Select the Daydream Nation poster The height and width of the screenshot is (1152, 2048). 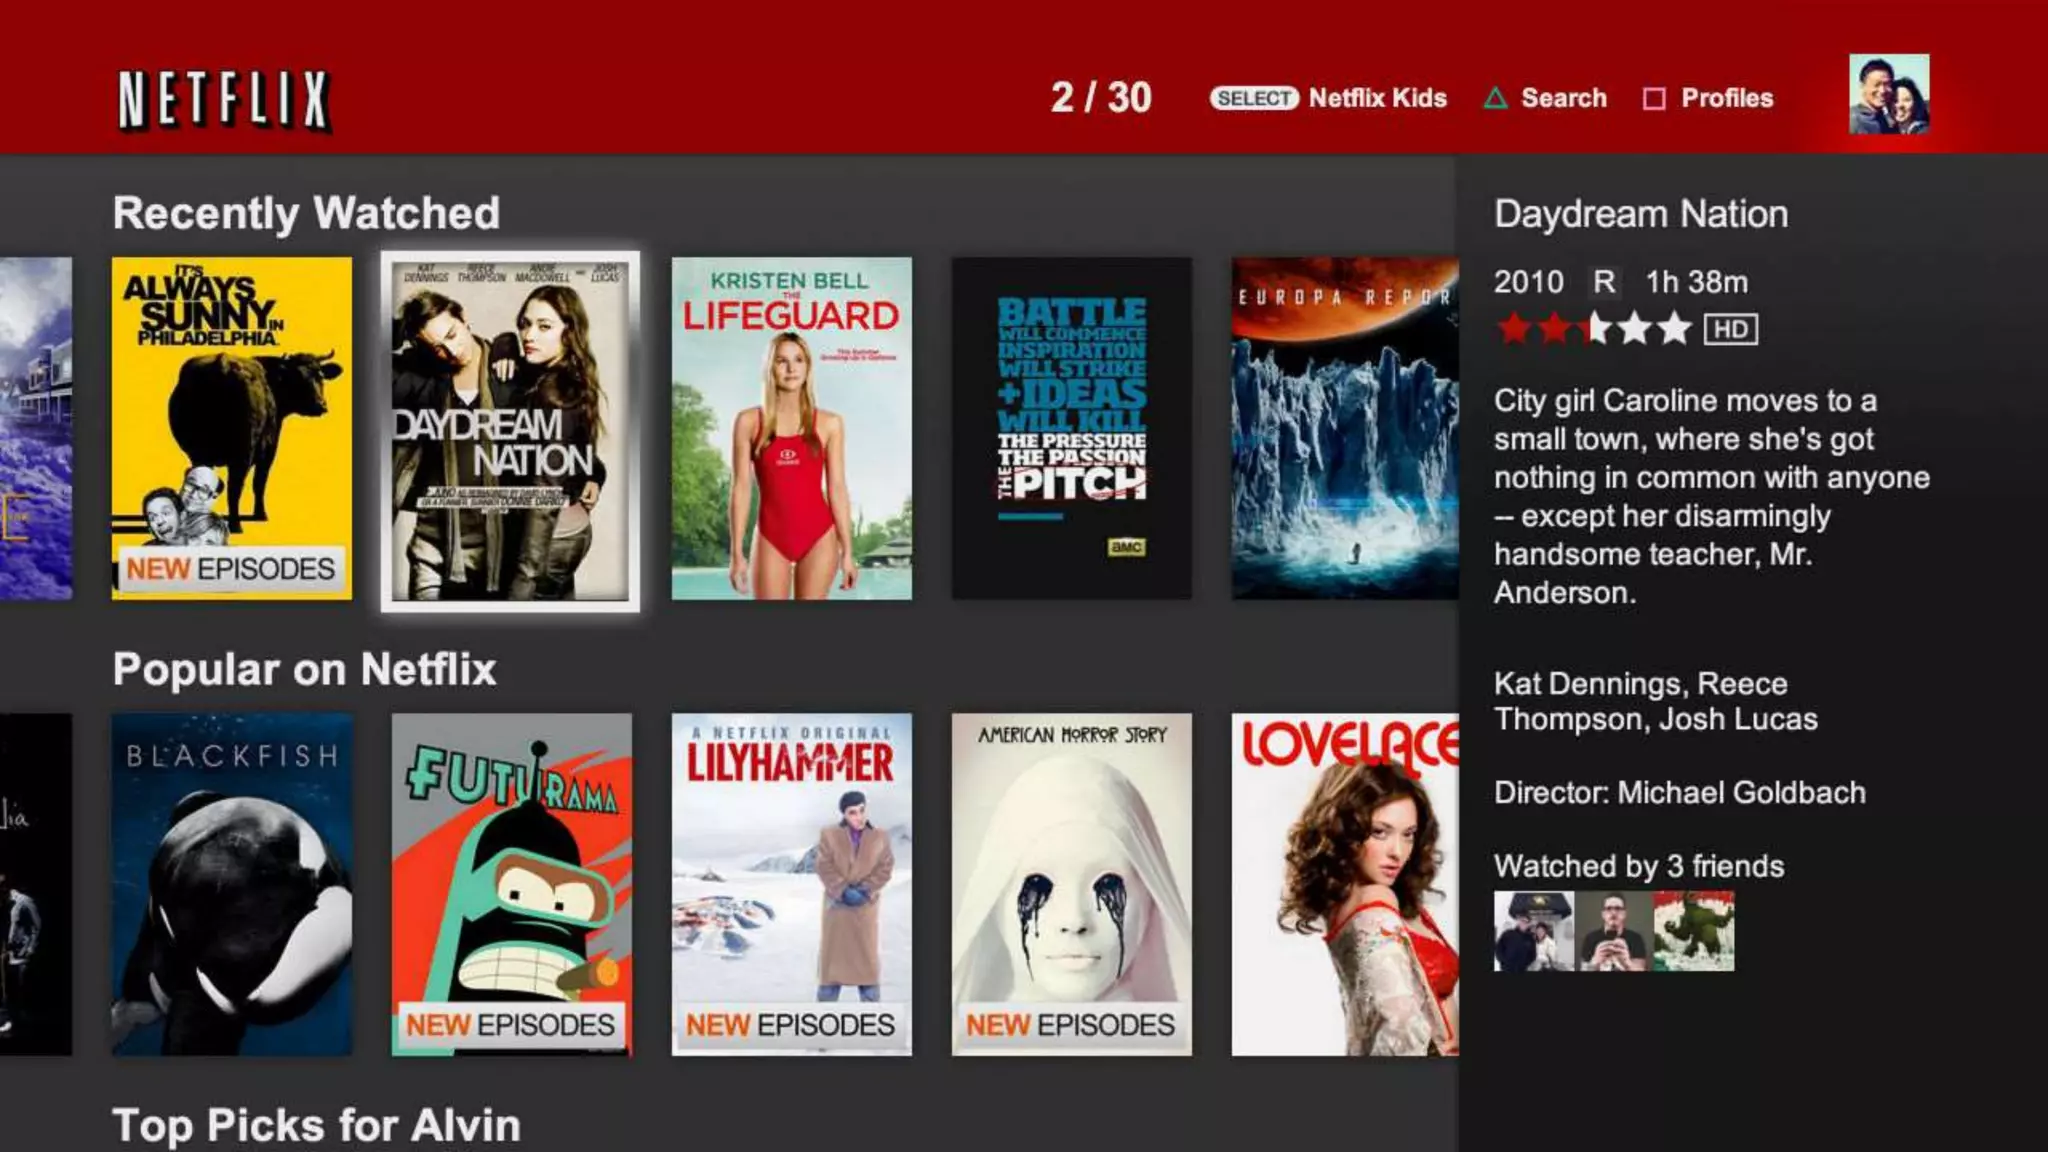(510, 430)
